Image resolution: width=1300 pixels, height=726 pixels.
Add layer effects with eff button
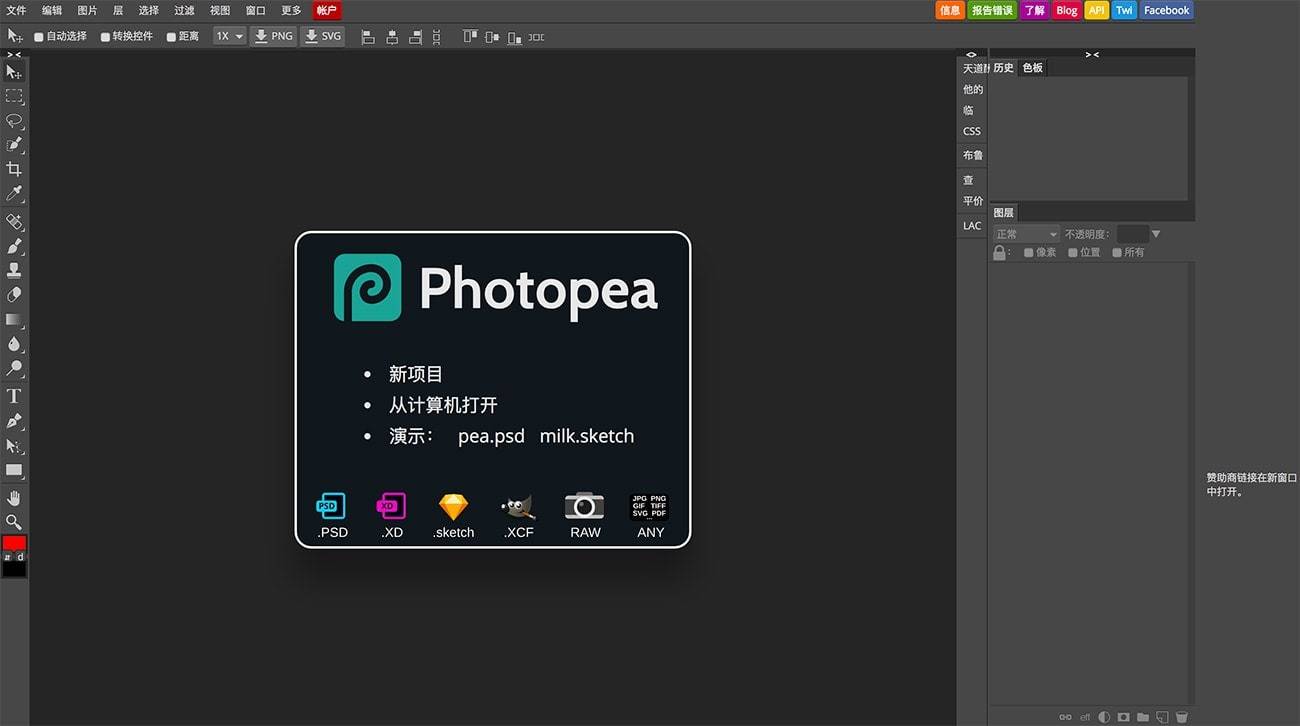(1085, 717)
